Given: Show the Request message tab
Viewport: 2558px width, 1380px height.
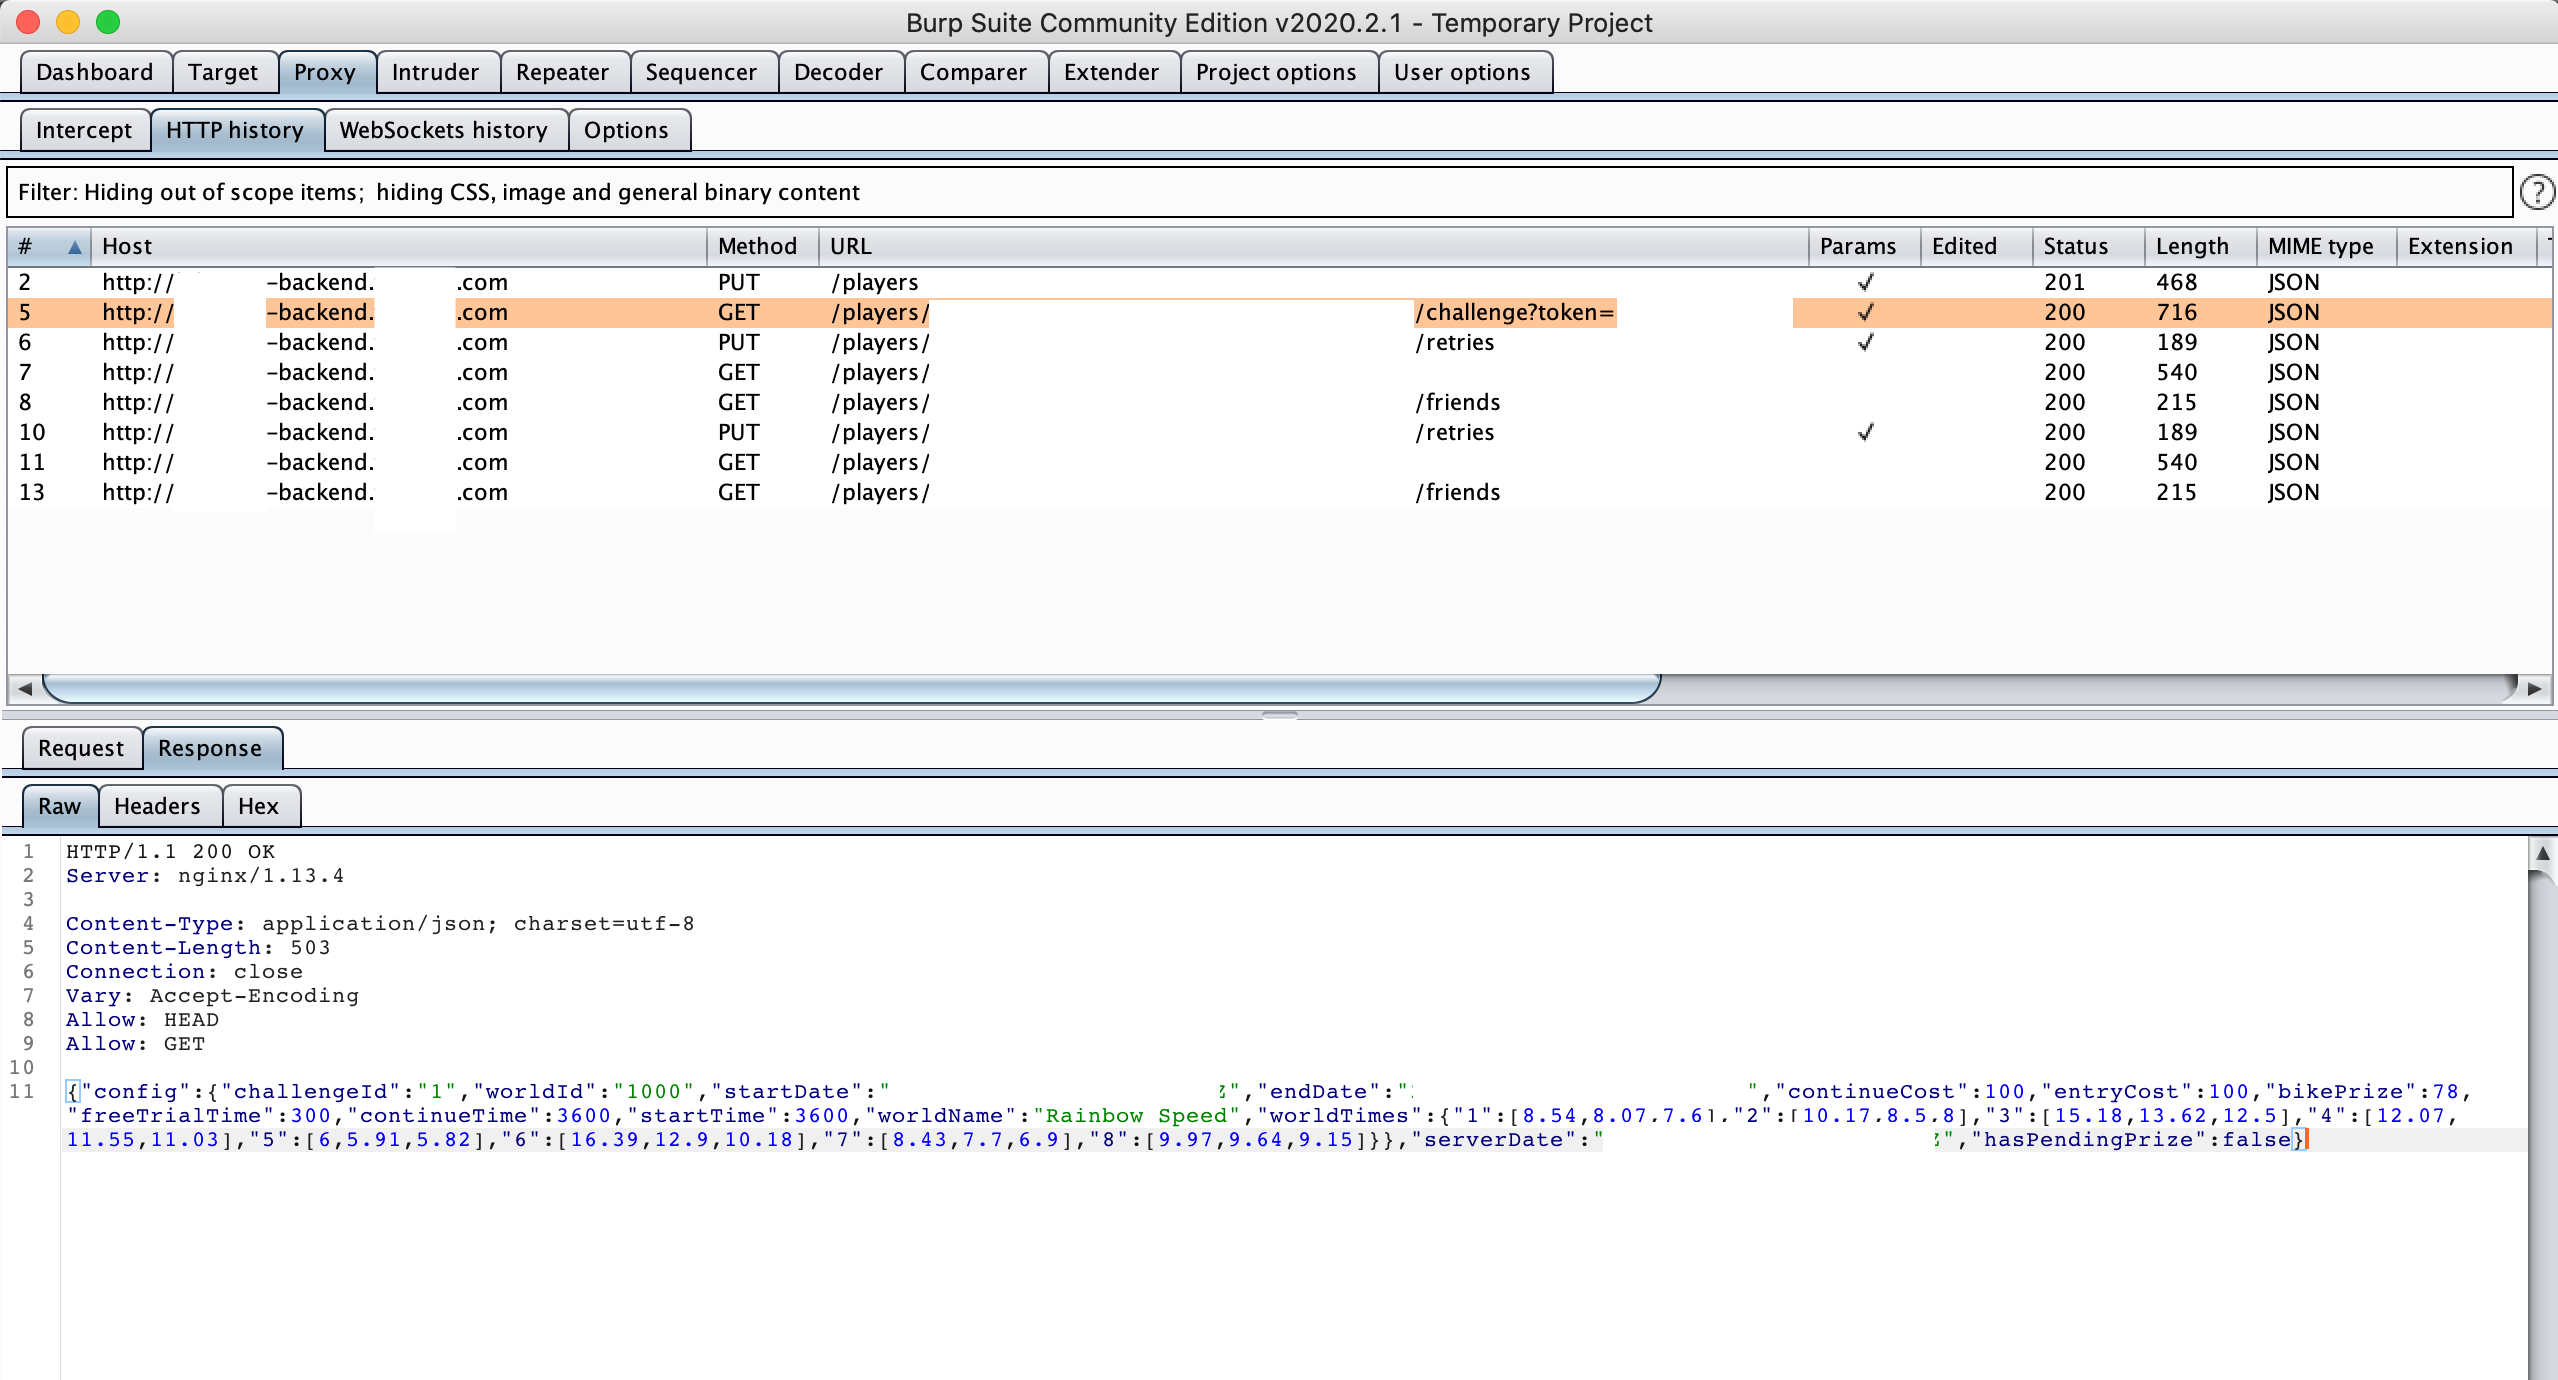Looking at the screenshot, I should click(x=81, y=748).
